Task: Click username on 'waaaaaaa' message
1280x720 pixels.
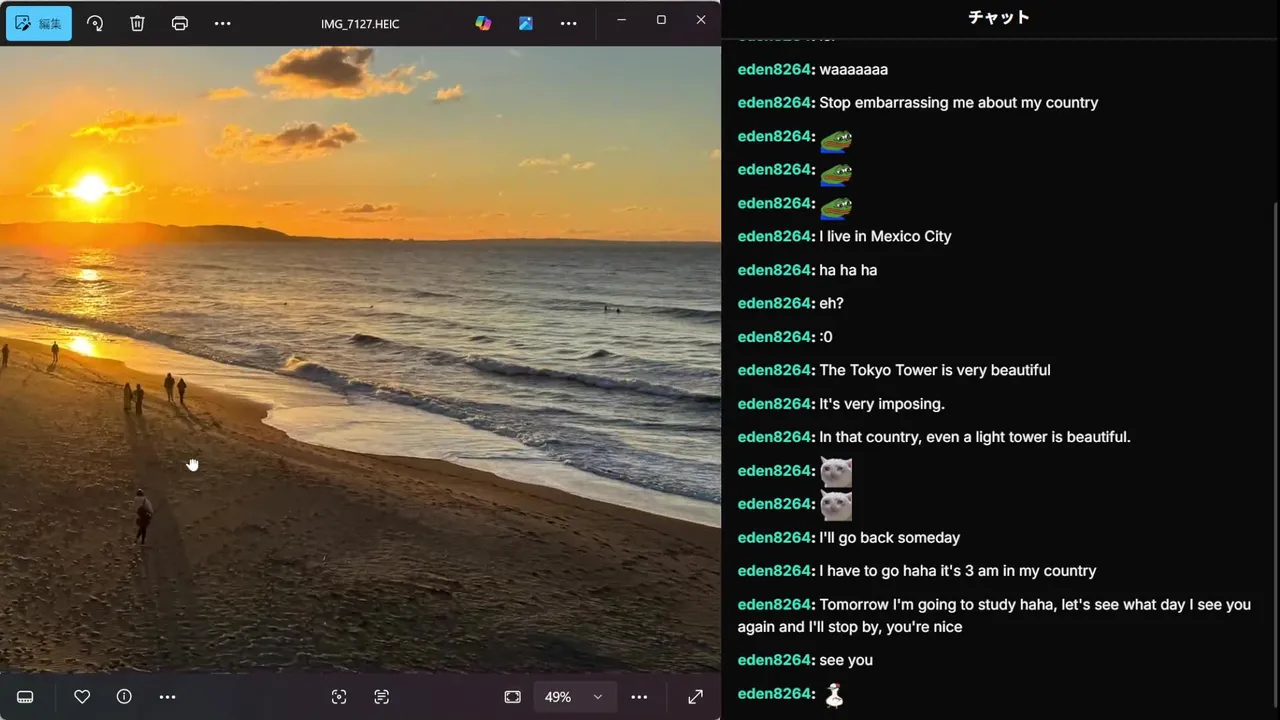Action: [x=774, y=69]
